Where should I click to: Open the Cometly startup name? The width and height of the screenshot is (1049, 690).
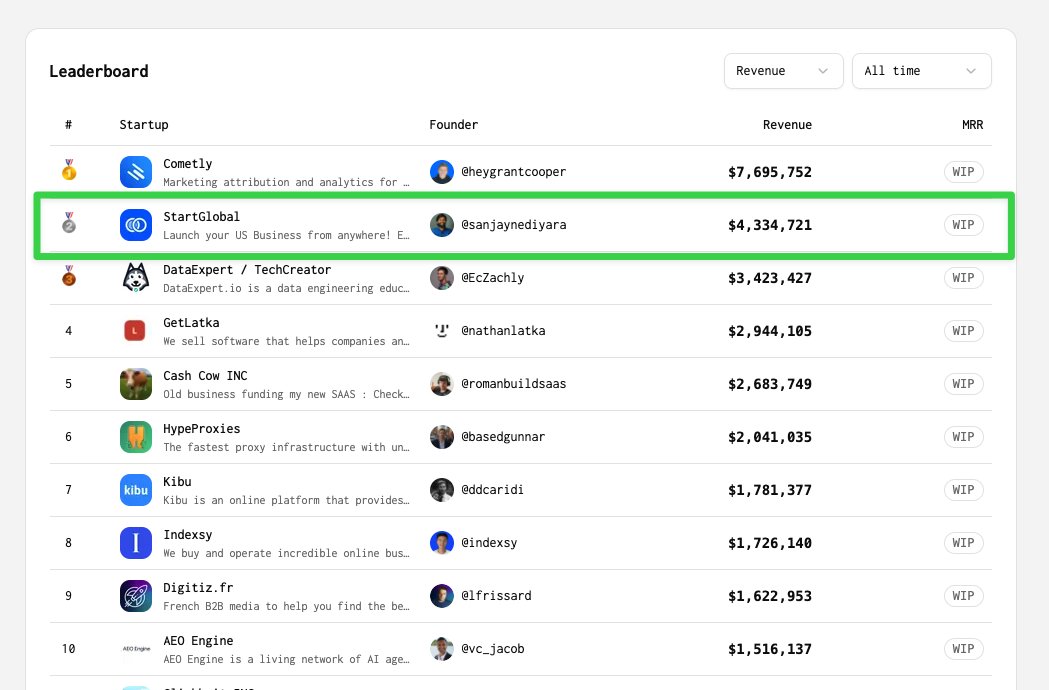tap(187, 164)
